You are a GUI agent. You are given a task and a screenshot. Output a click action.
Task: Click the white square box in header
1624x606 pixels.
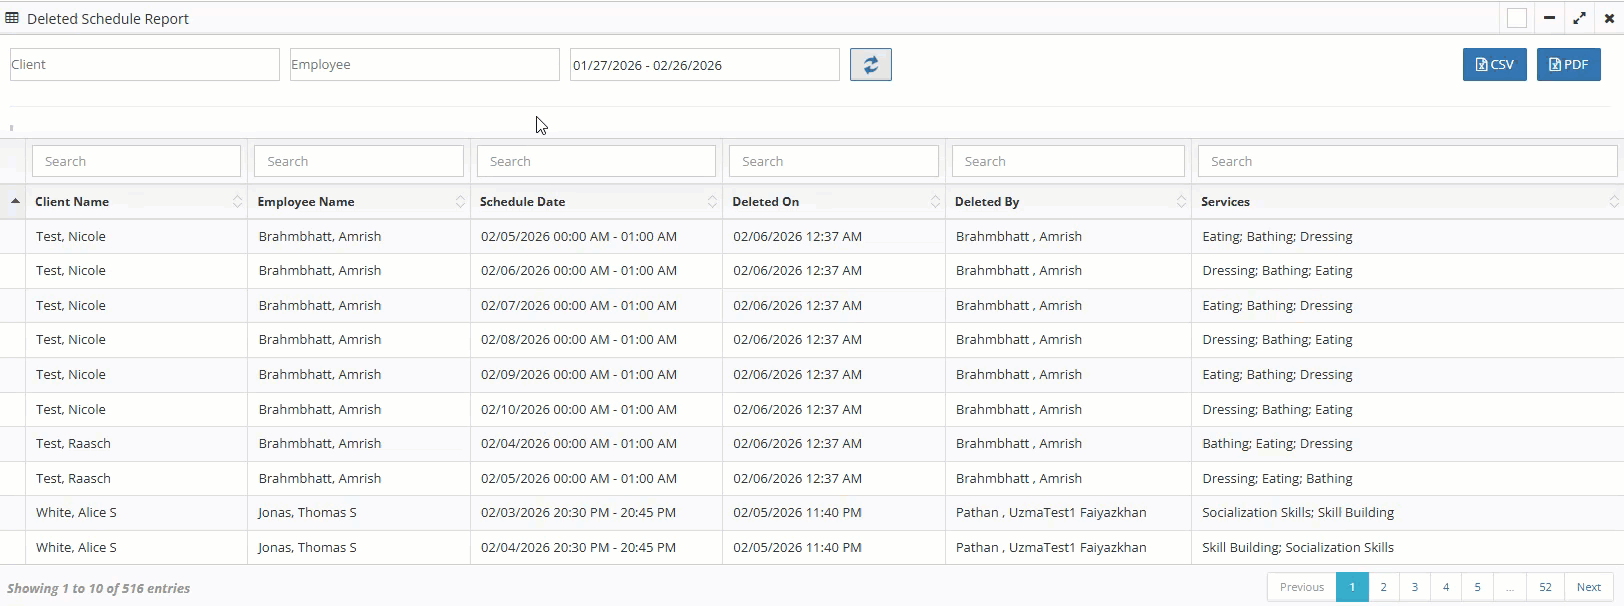1517,18
